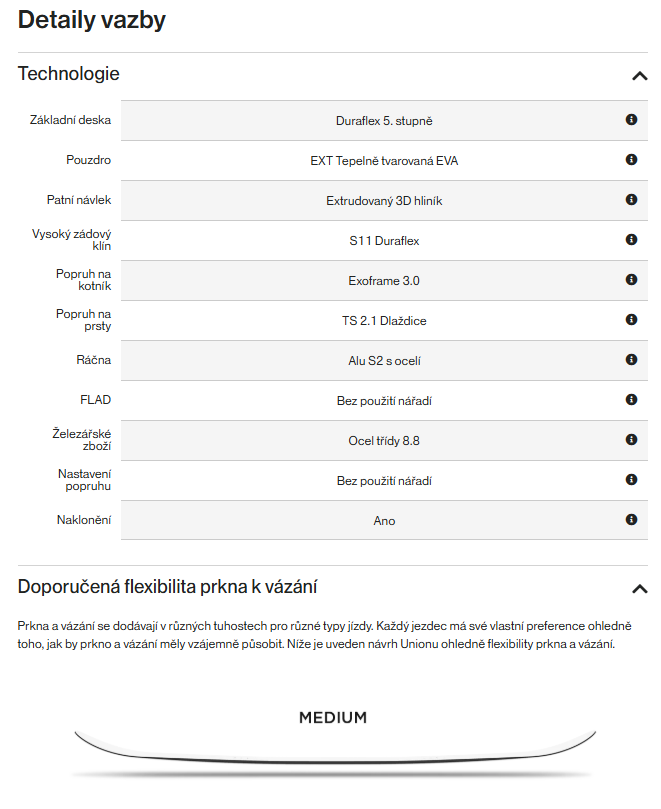Click info icon in Ráčna row

[631, 360]
